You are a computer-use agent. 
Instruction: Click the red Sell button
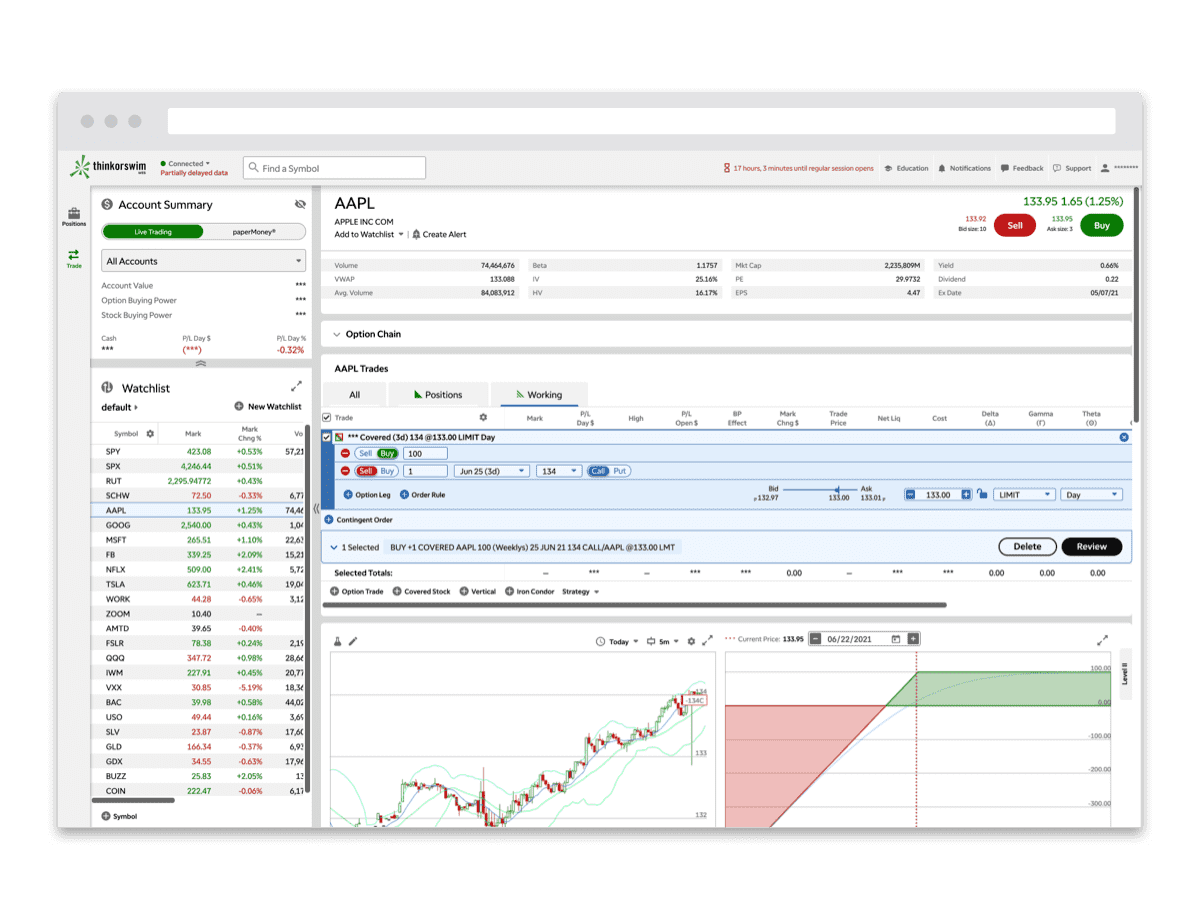click(x=1014, y=225)
